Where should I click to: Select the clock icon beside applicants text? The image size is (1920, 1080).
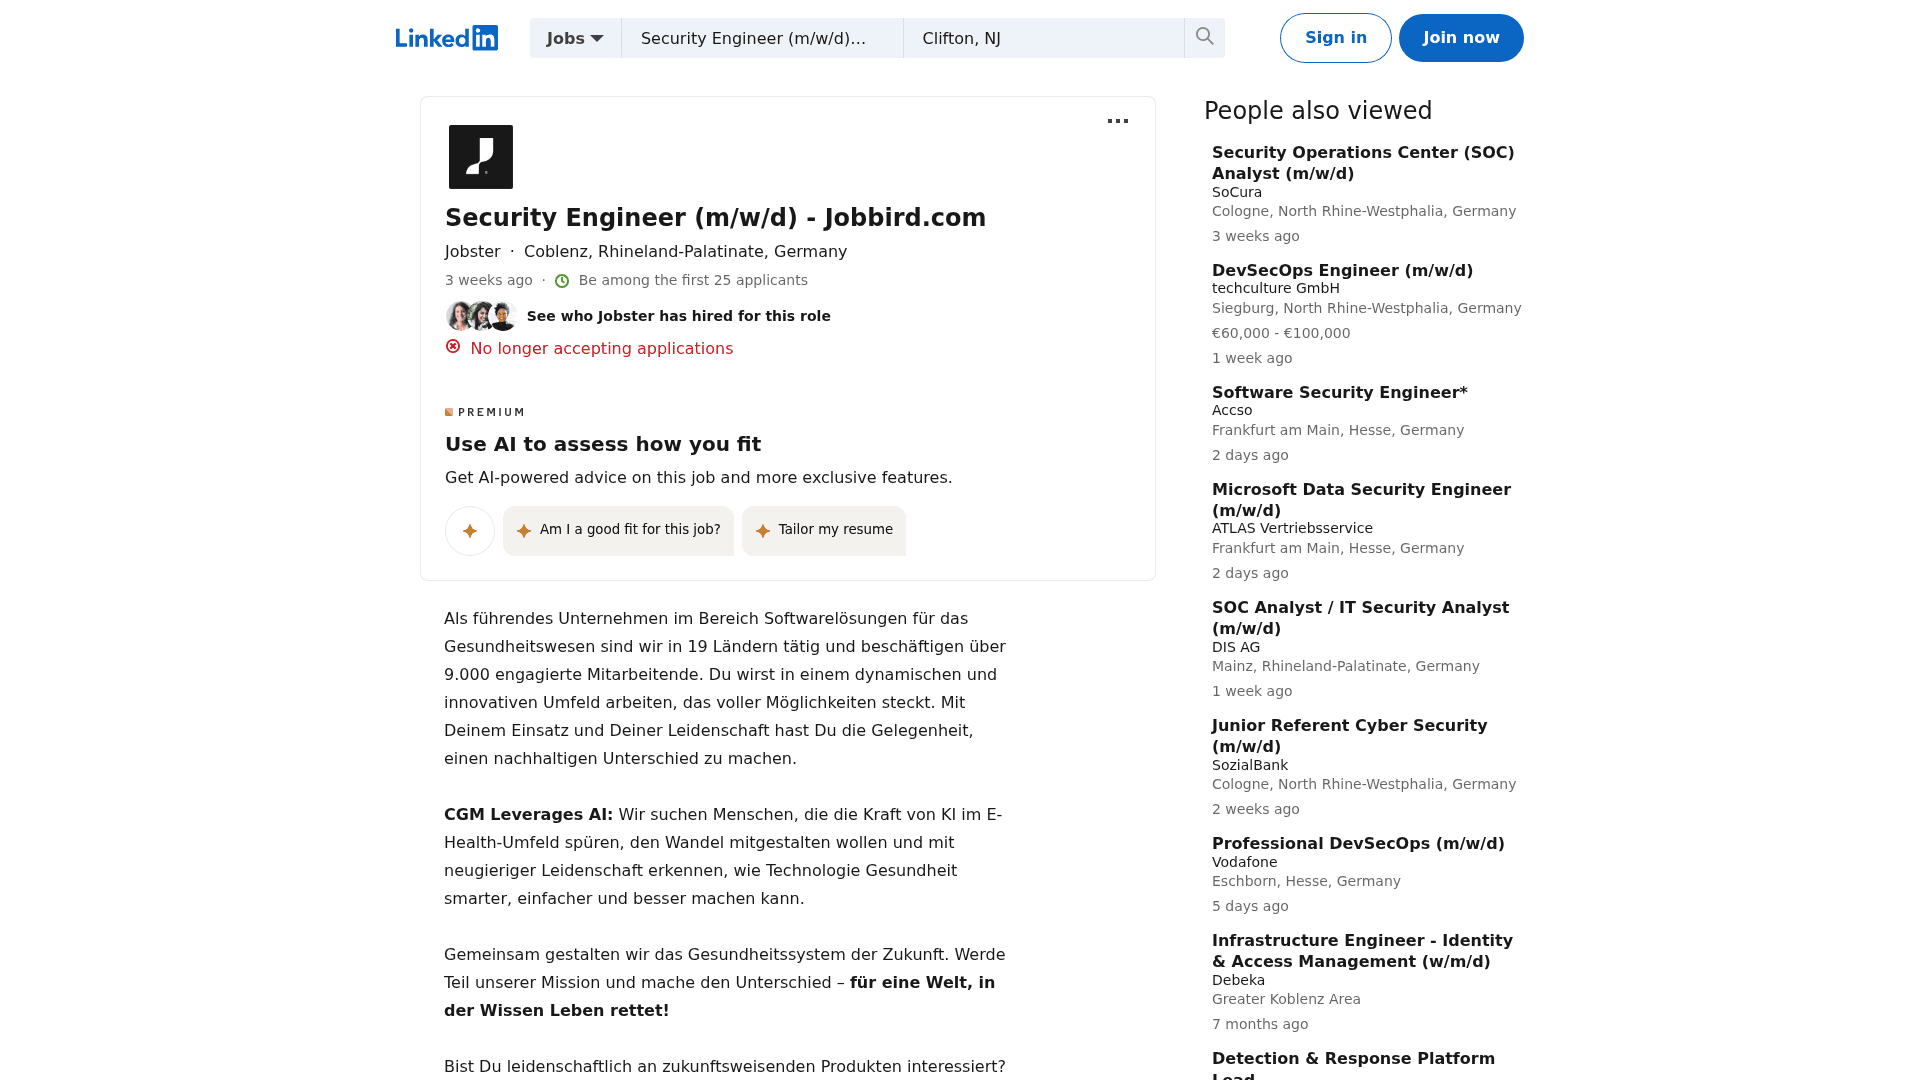pos(562,281)
